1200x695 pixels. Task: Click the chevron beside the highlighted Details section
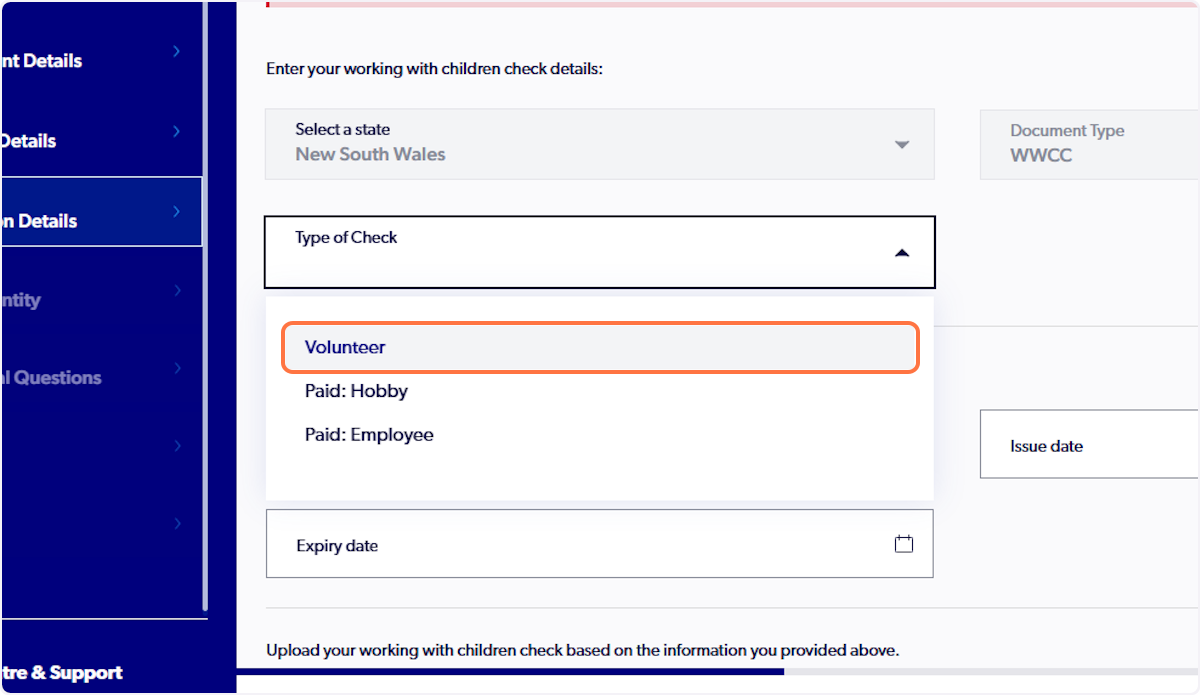[176, 211]
